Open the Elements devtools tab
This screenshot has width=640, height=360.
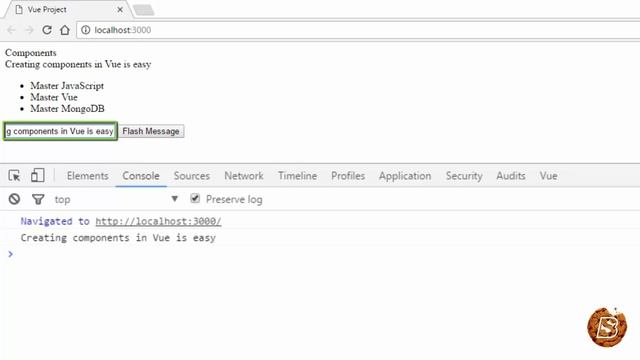click(x=88, y=176)
